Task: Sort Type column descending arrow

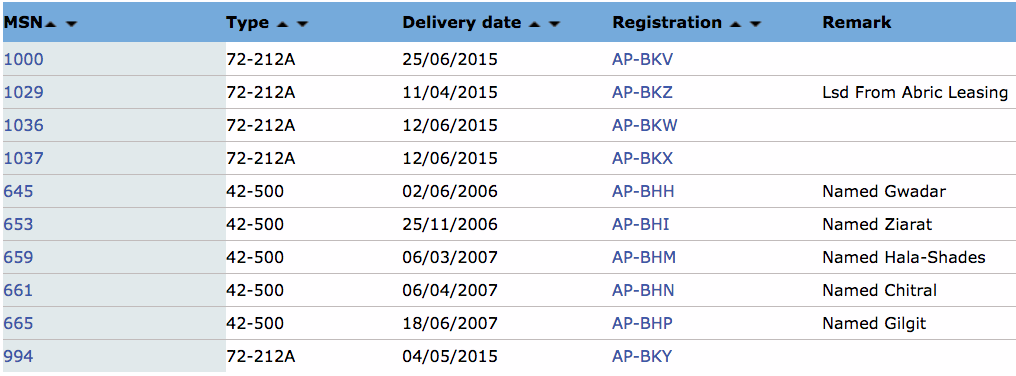Action: pyautogui.click(x=302, y=24)
